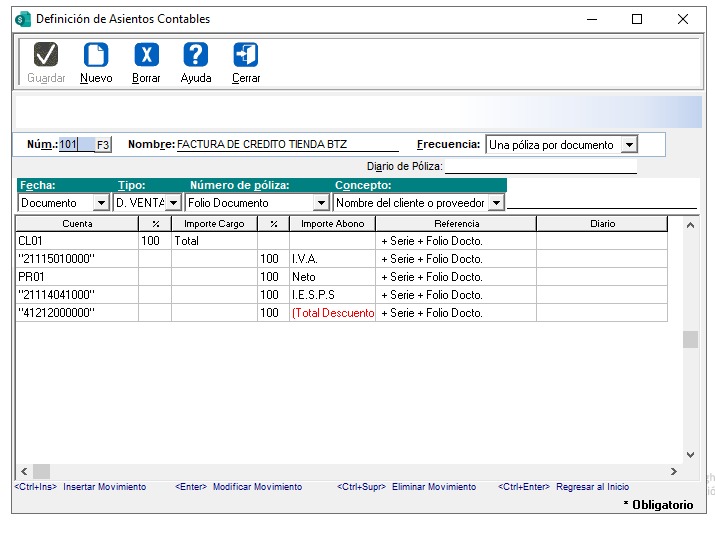Screen dimensions: 715x534
Task: Open the Ayuda help icon
Action: [196, 55]
